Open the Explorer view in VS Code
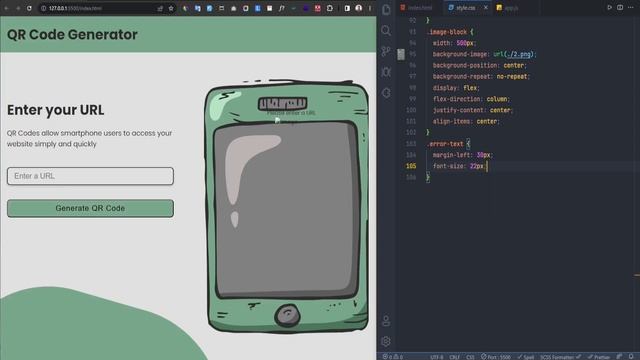This screenshot has width=640, height=360. [x=386, y=9]
